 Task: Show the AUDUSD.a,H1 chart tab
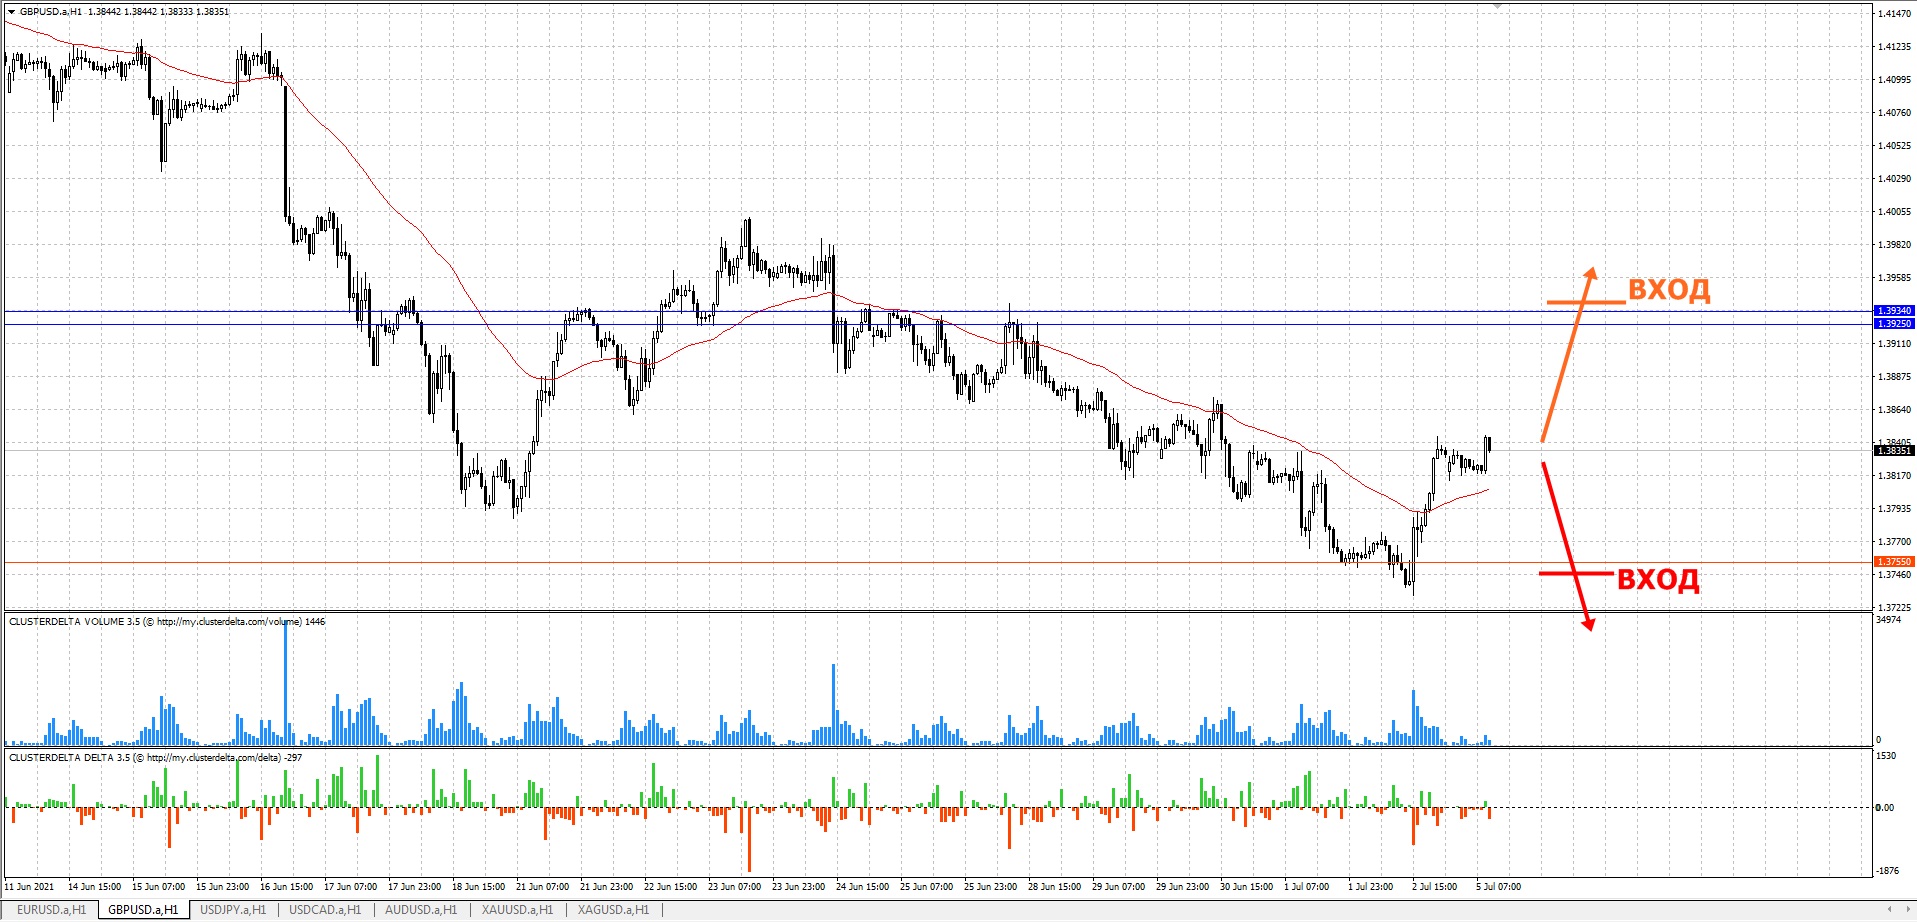pos(421,910)
